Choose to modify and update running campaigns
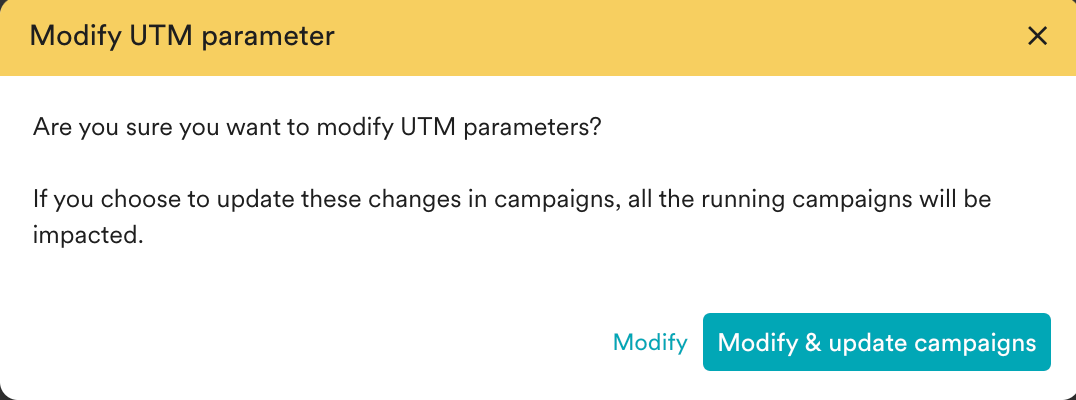Image resolution: width=1076 pixels, height=400 pixels. point(877,343)
